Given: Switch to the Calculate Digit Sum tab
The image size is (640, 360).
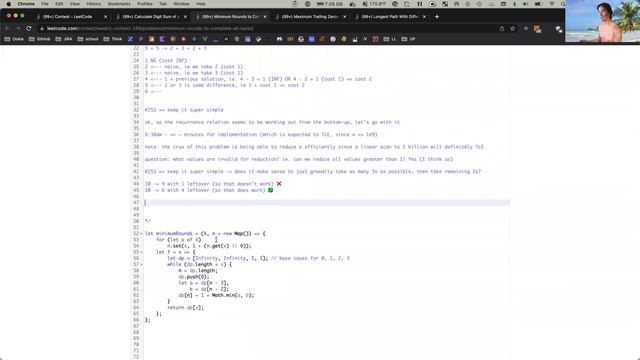Looking at the screenshot, I should 150,17.
